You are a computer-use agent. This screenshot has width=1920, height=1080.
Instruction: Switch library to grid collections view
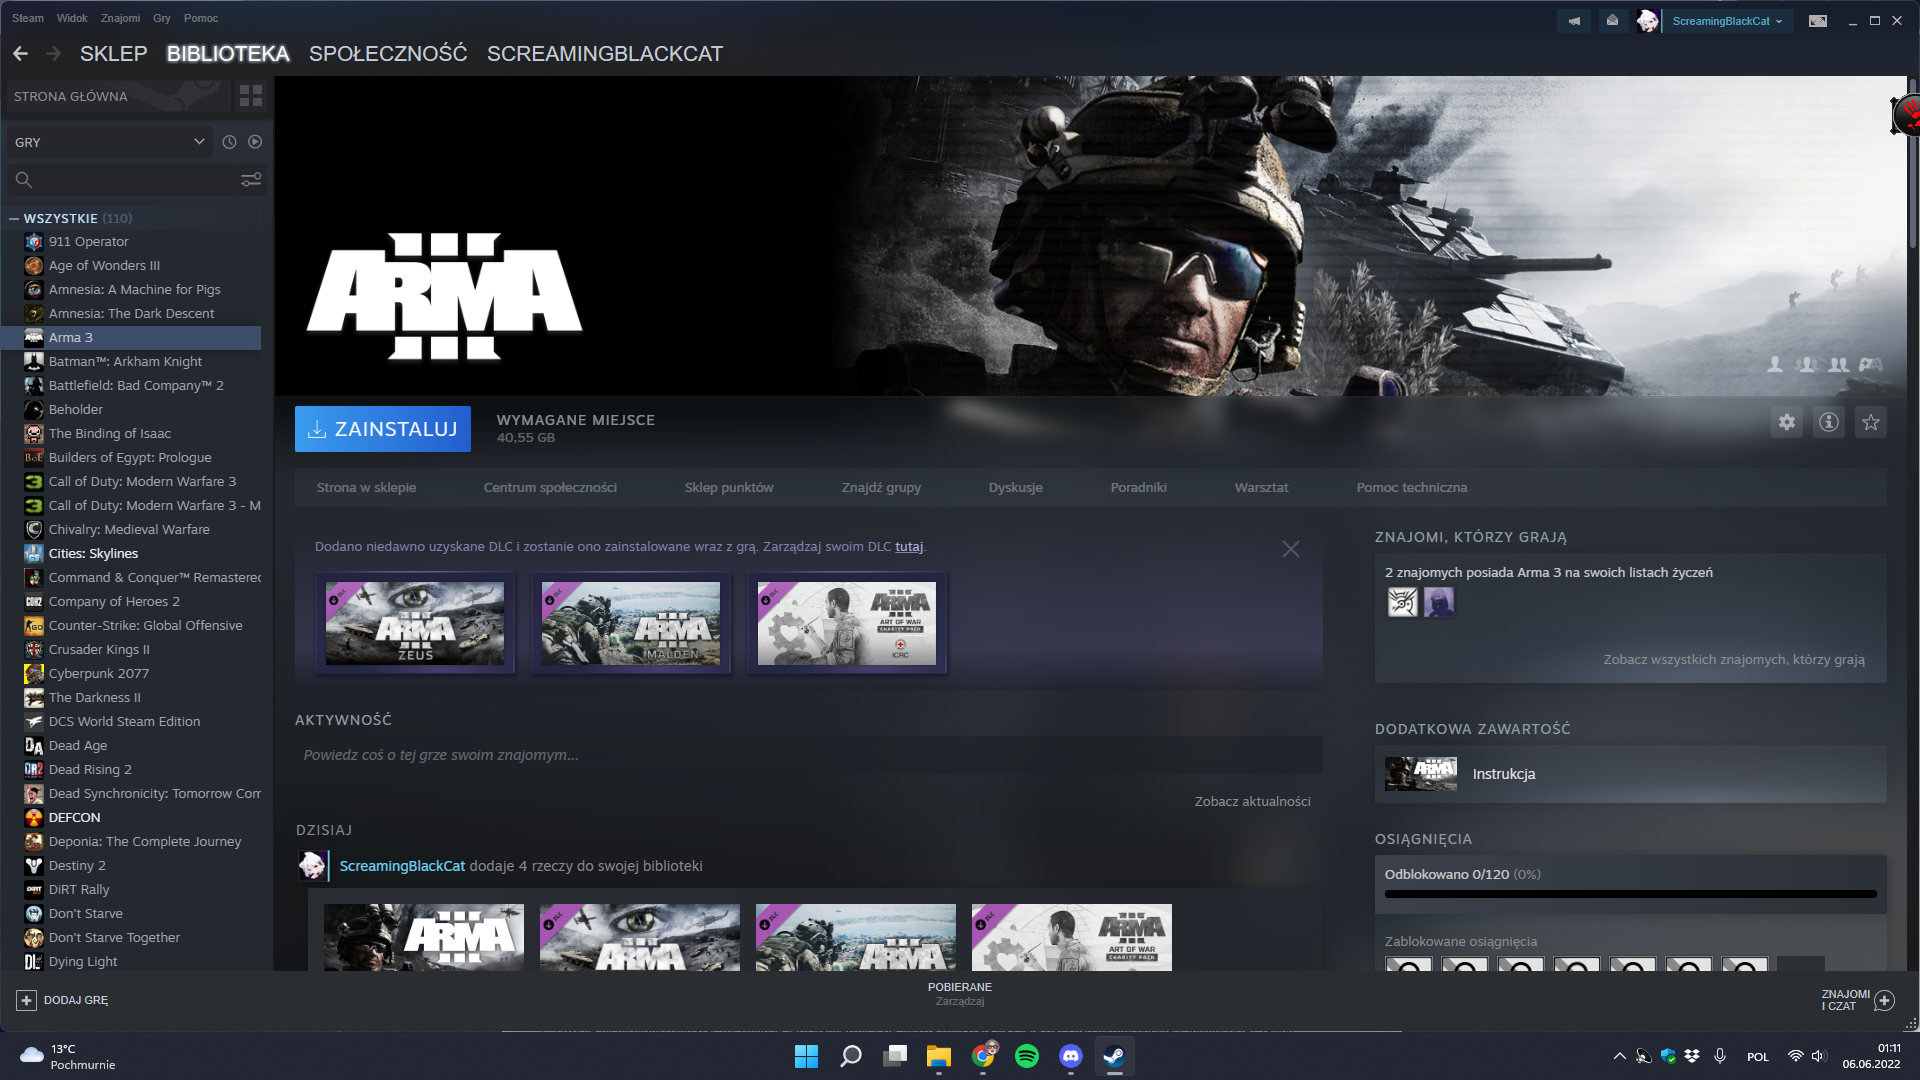tap(251, 96)
